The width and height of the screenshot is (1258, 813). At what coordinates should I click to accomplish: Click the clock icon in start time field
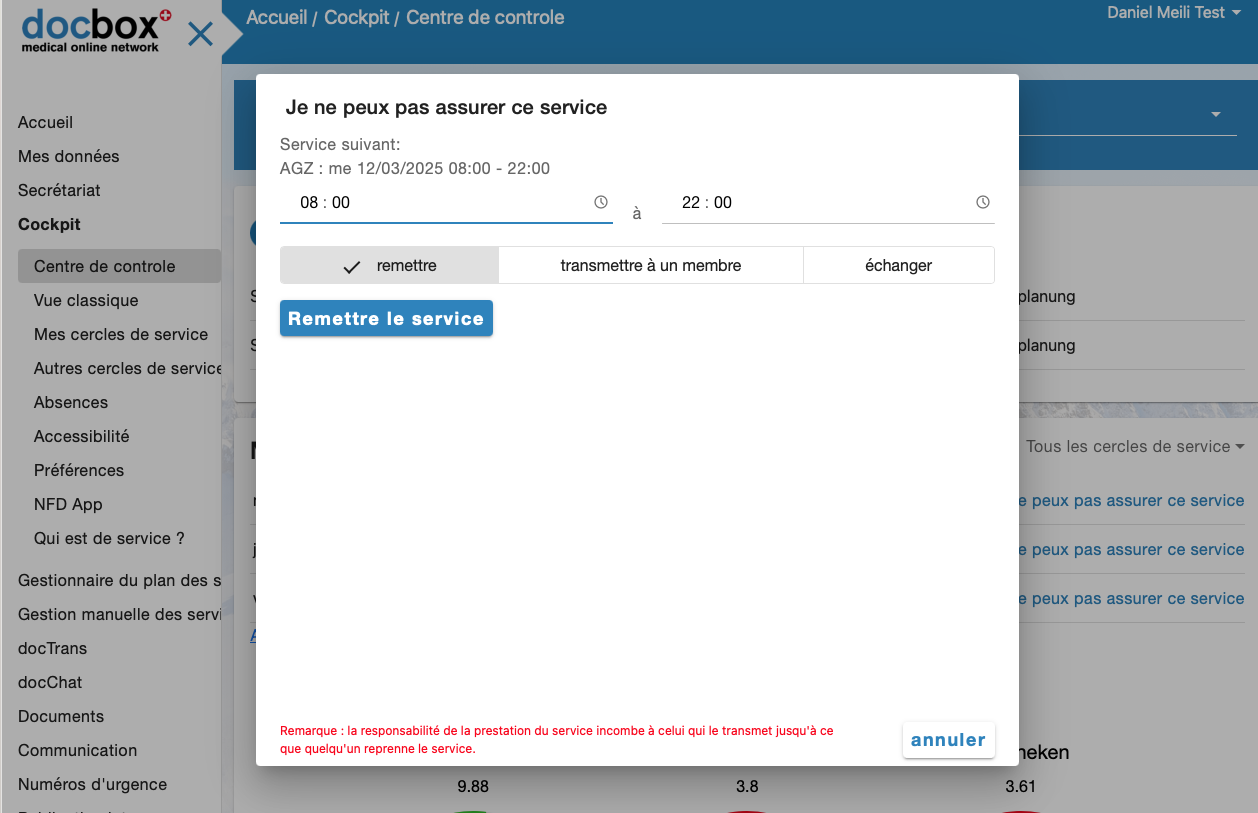pos(601,202)
